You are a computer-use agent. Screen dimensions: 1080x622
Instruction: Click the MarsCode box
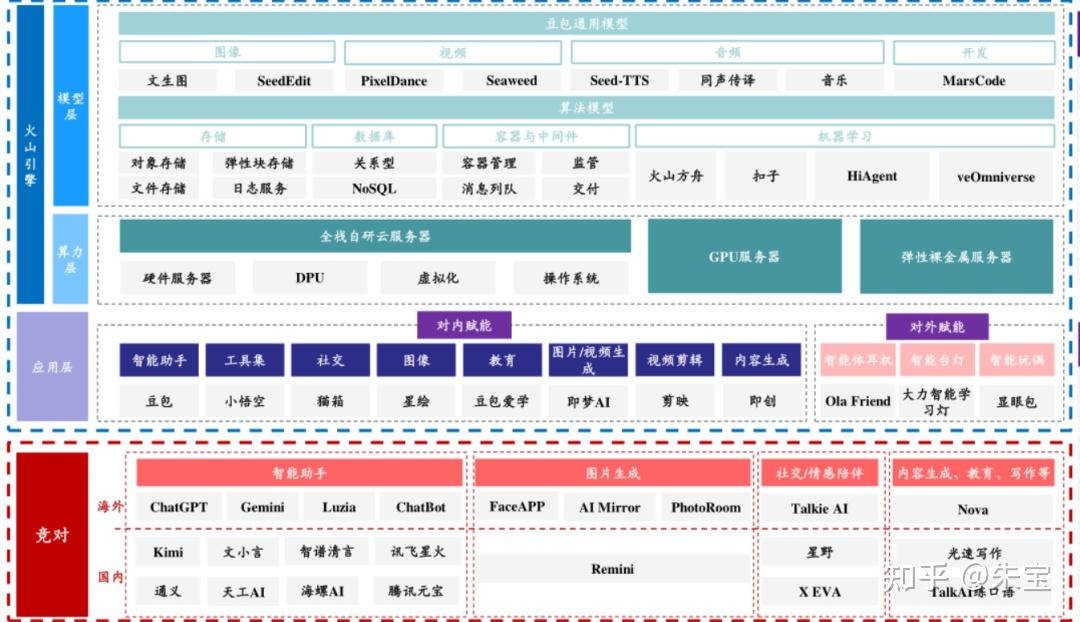click(974, 81)
